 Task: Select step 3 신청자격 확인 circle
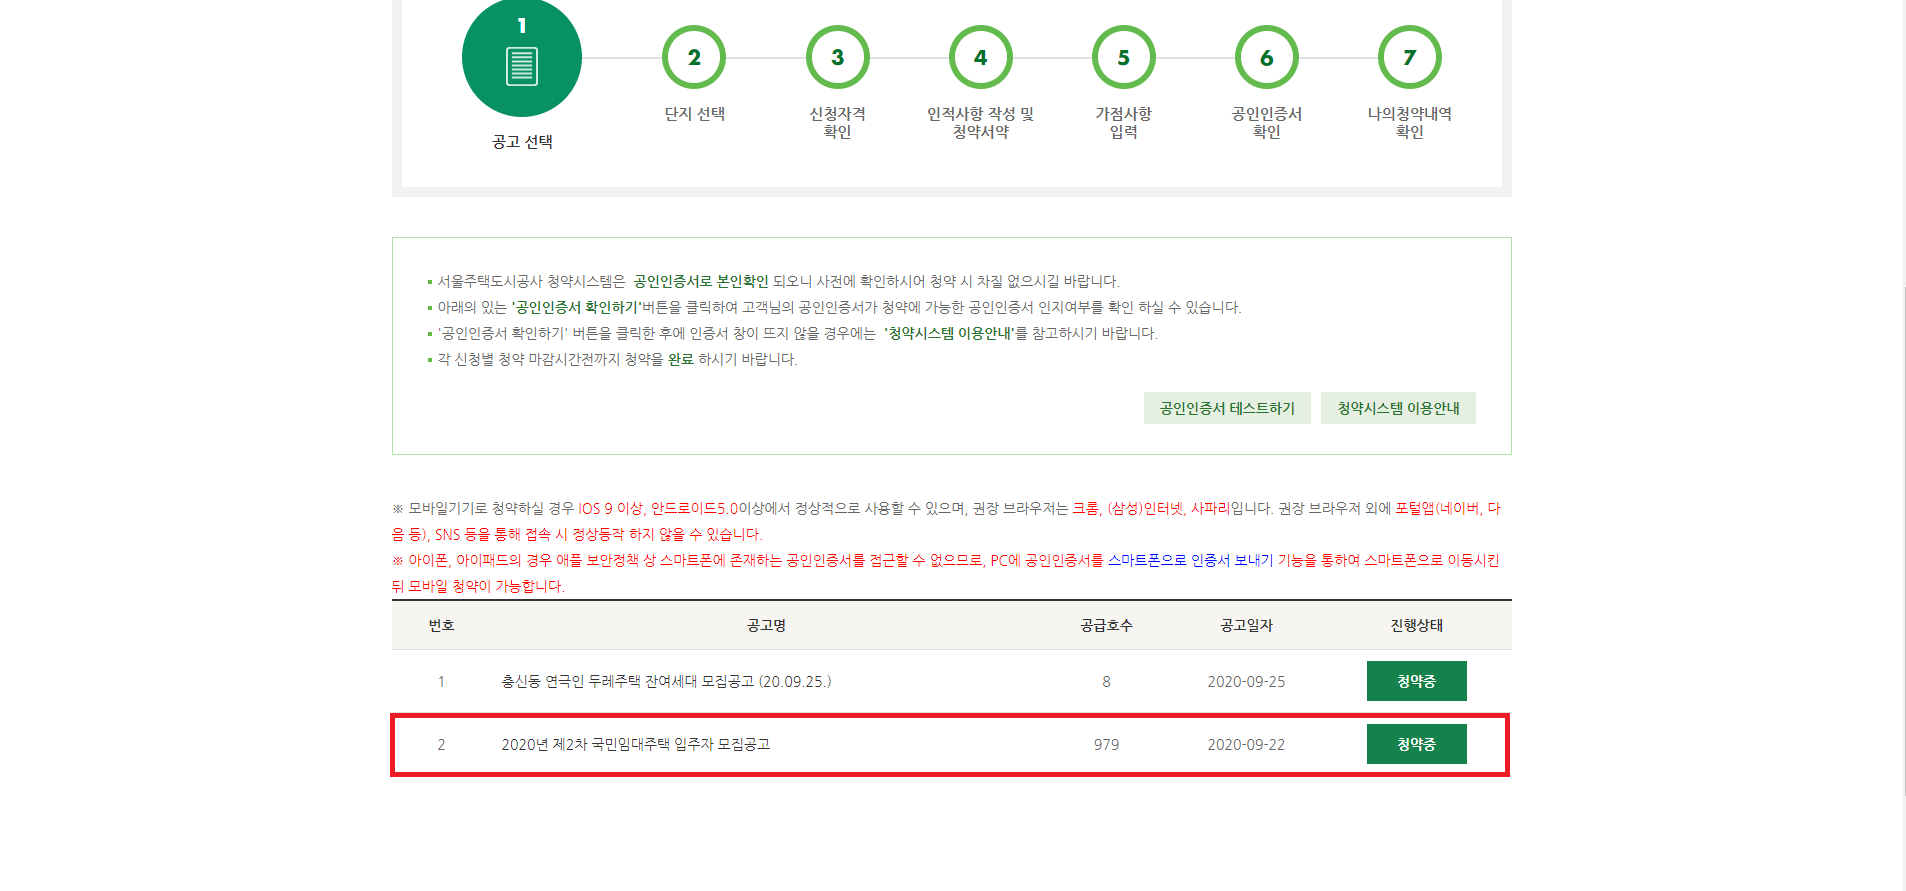pyautogui.click(x=838, y=58)
